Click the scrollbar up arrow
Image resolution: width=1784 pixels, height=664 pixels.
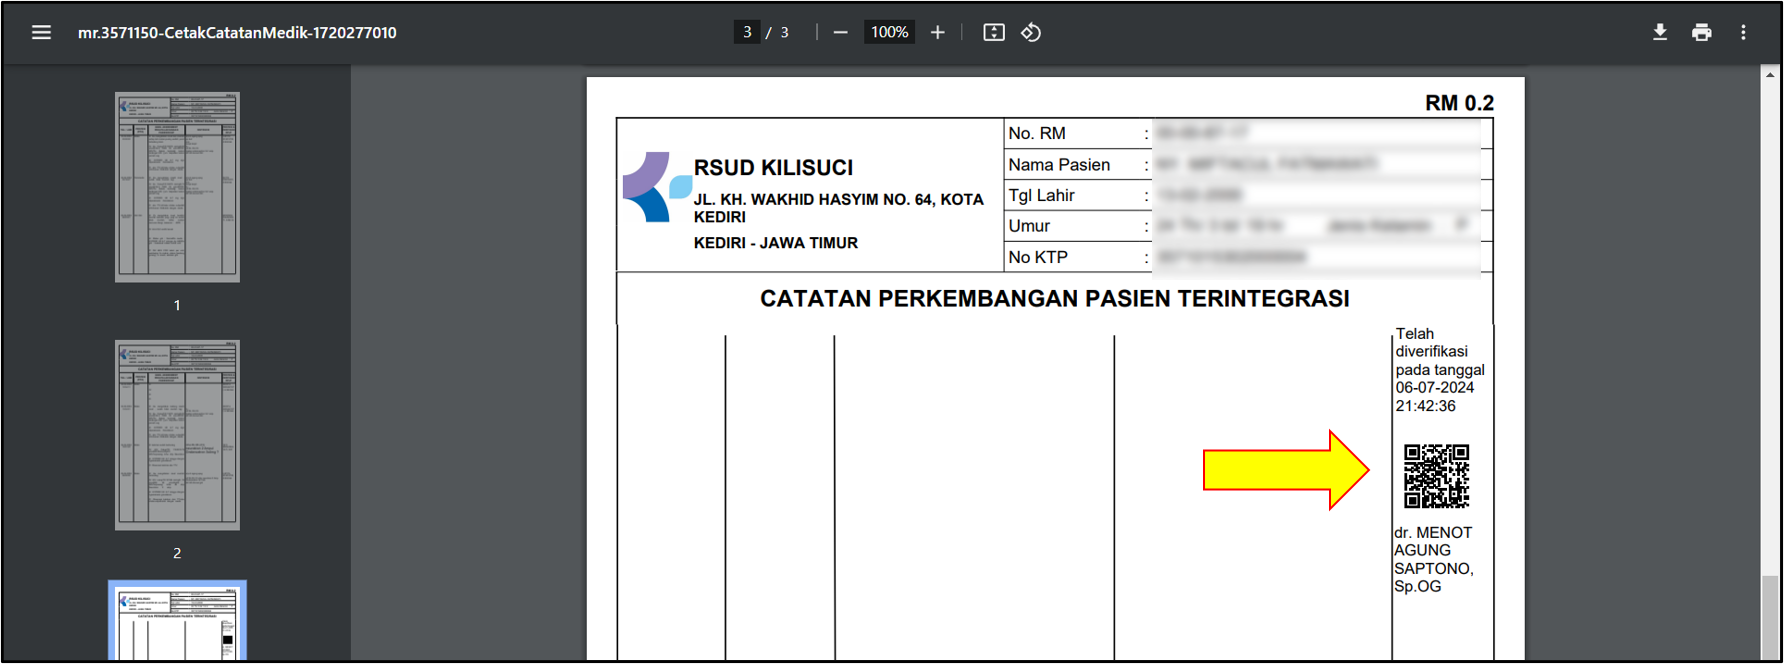(x=1770, y=74)
